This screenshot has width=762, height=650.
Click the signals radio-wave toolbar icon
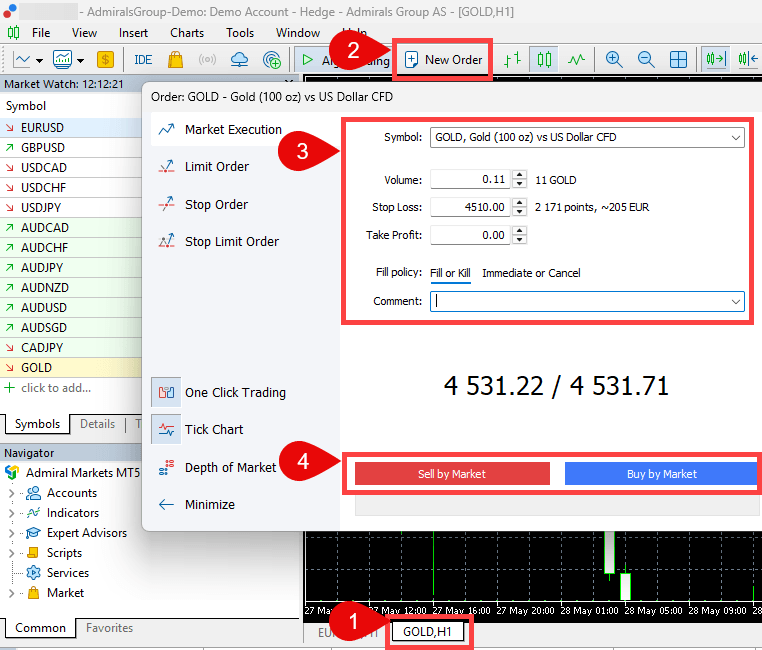208,60
